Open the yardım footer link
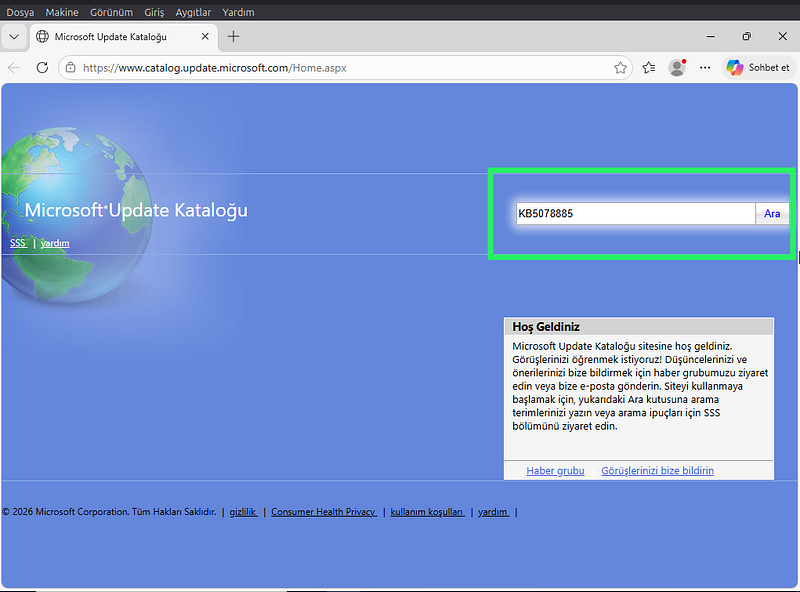 (493, 512)
